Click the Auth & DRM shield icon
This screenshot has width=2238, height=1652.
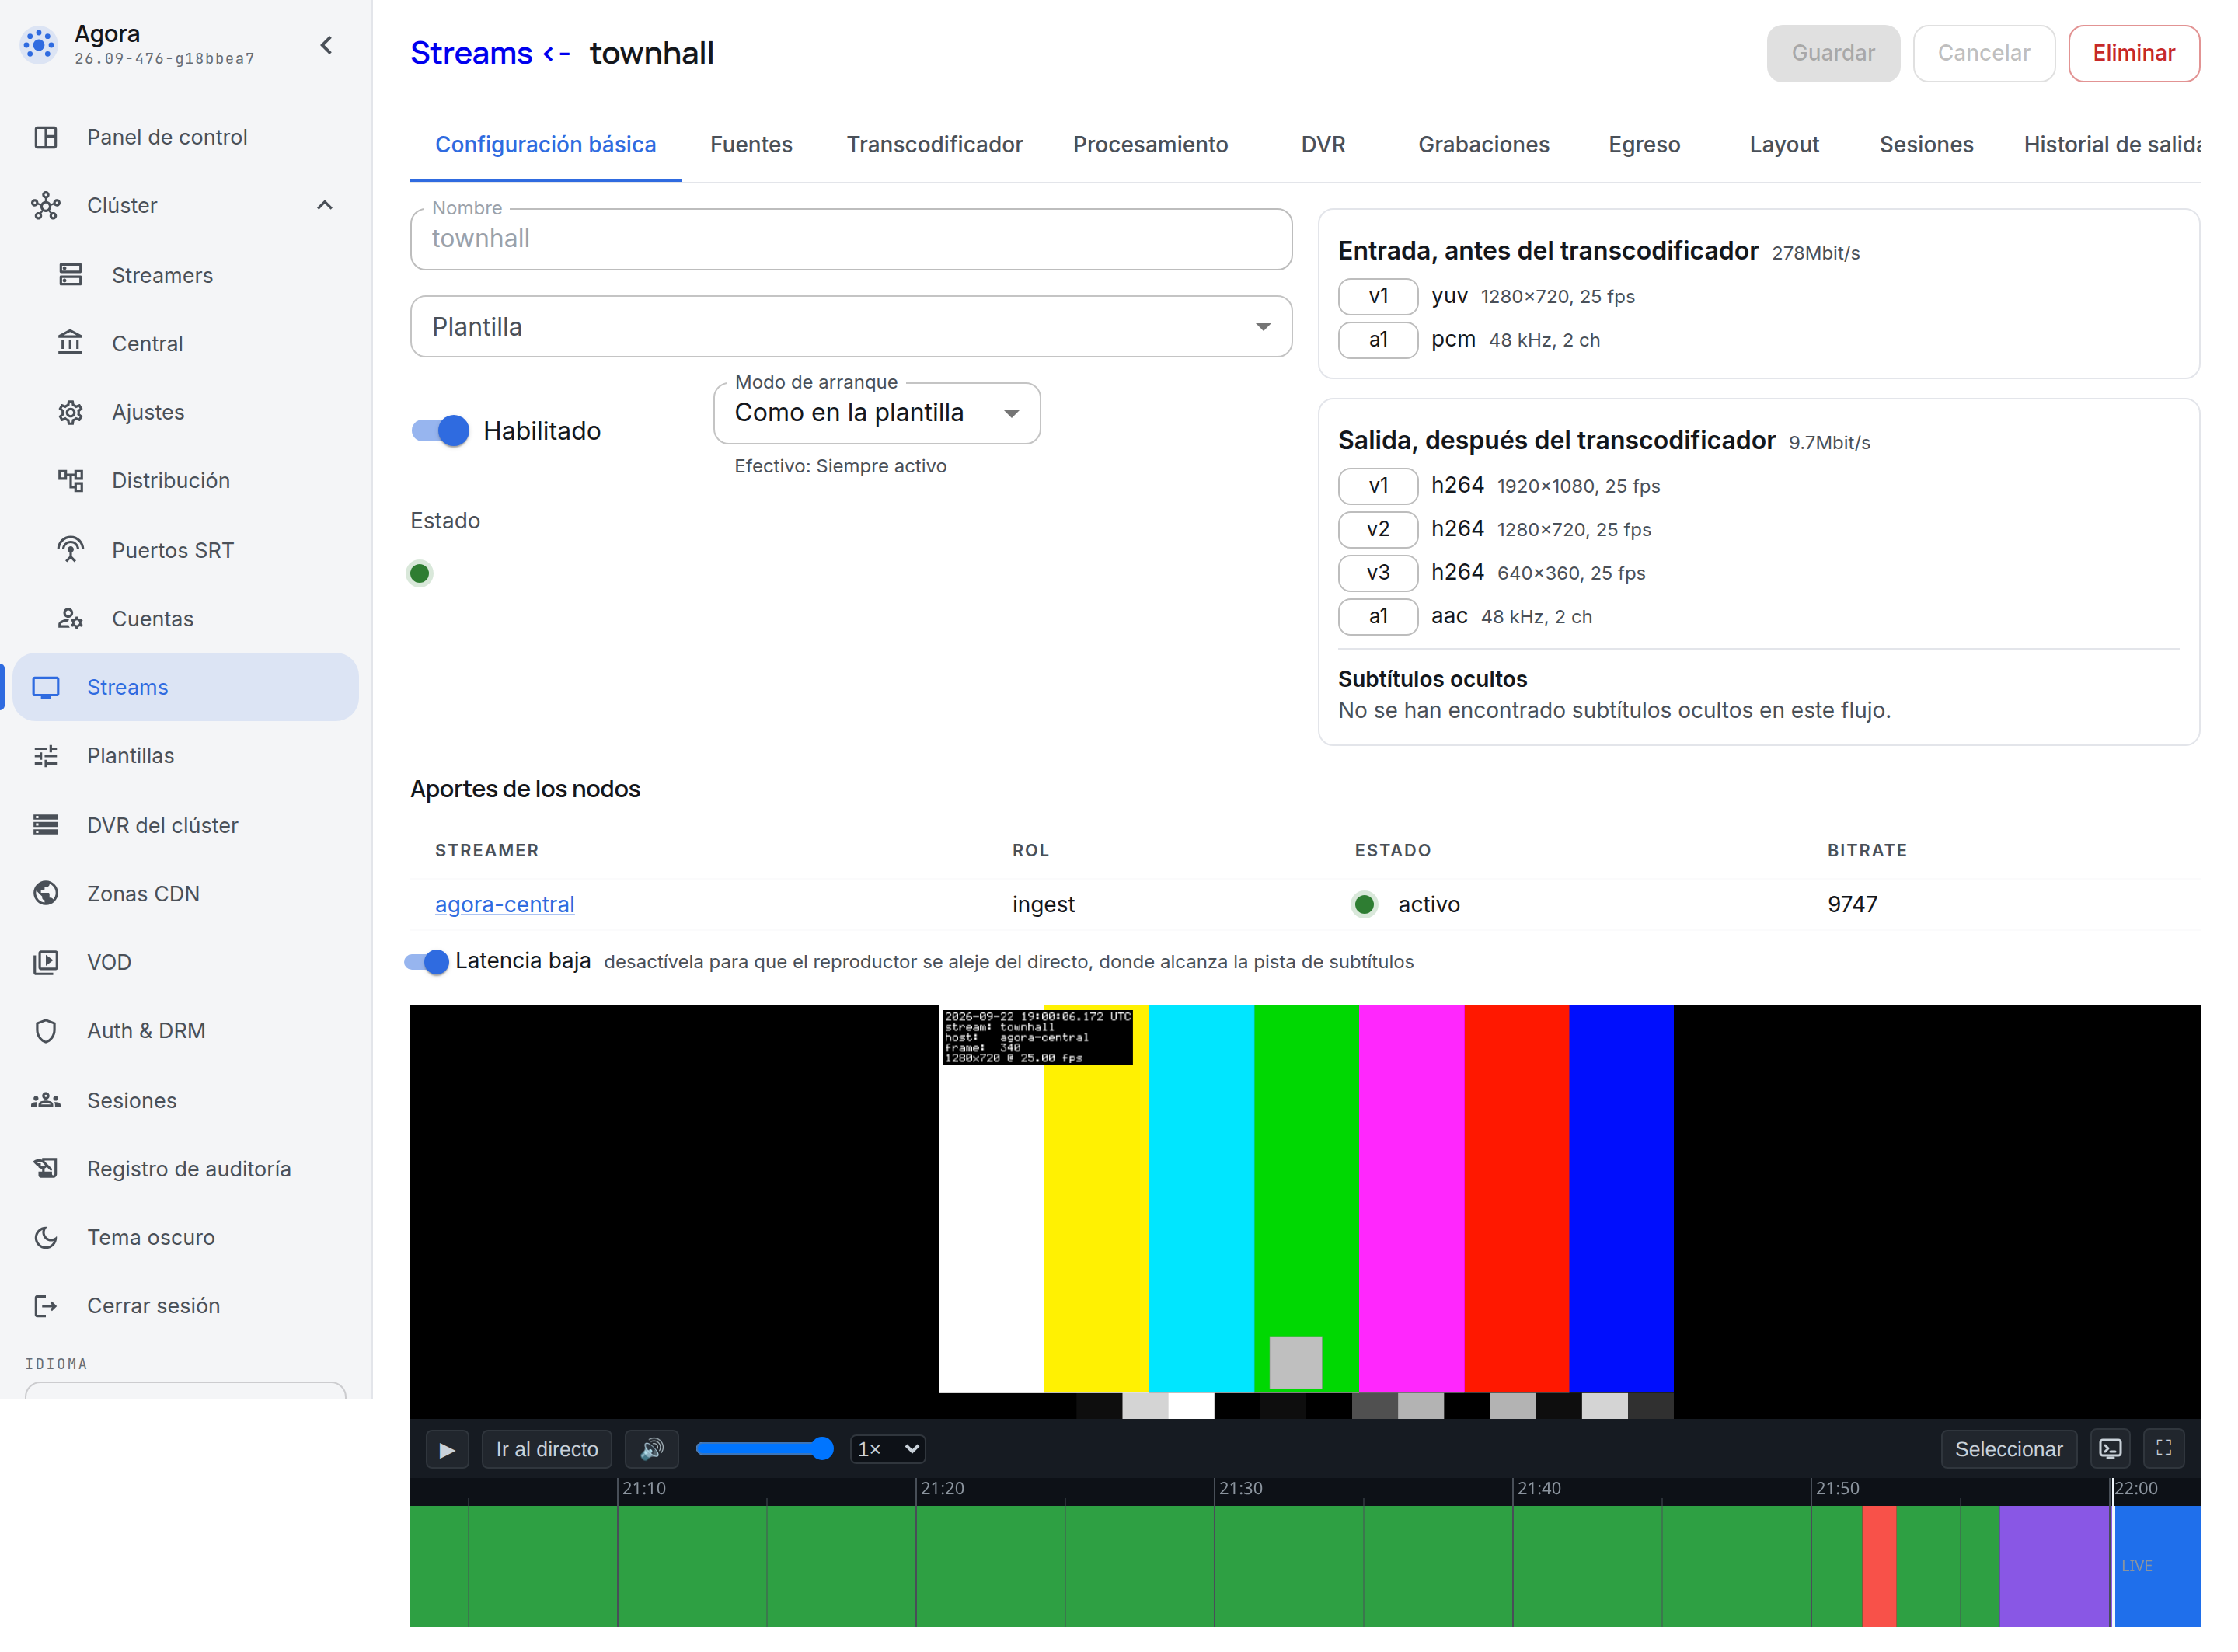[46, 1031]
